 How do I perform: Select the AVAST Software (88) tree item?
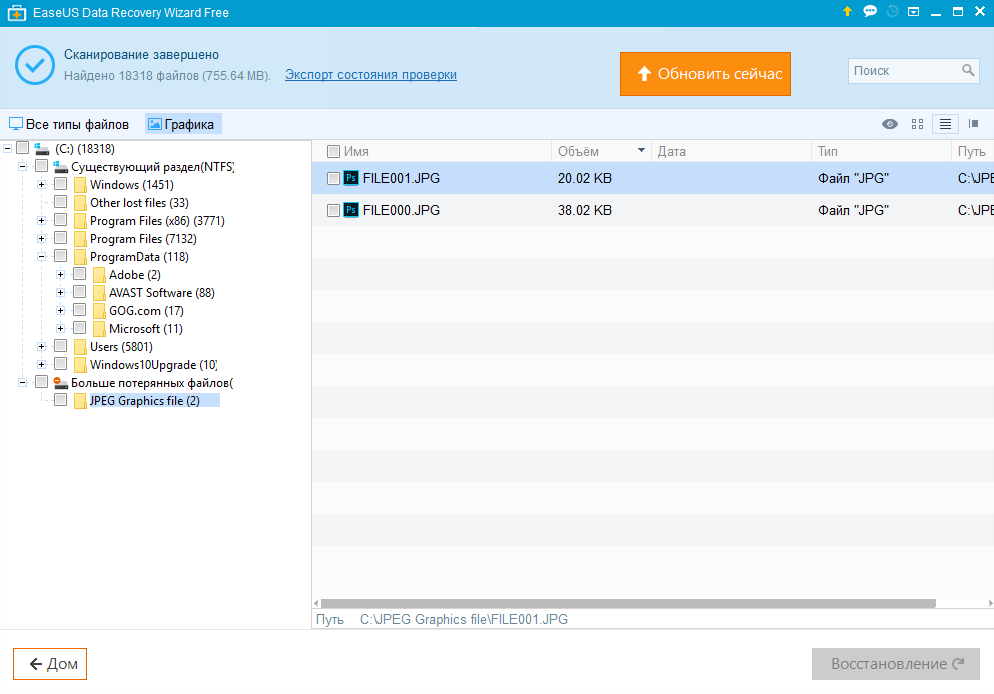162,293
